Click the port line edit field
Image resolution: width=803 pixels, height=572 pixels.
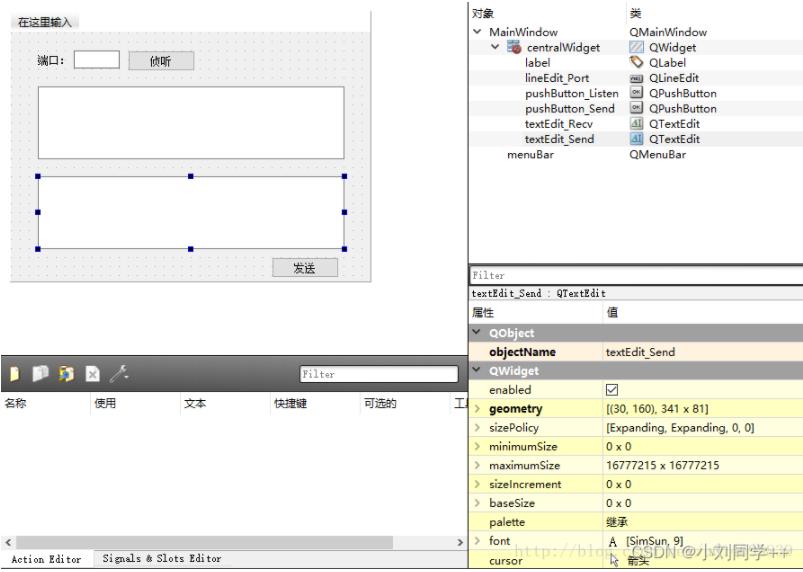97,60
